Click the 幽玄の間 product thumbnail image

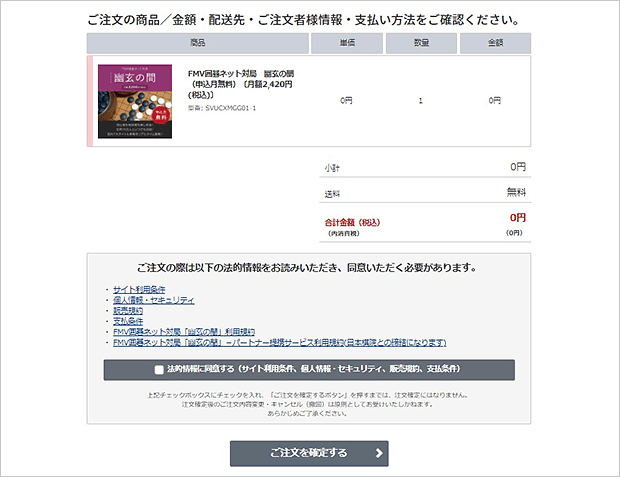tap(135, 101)
